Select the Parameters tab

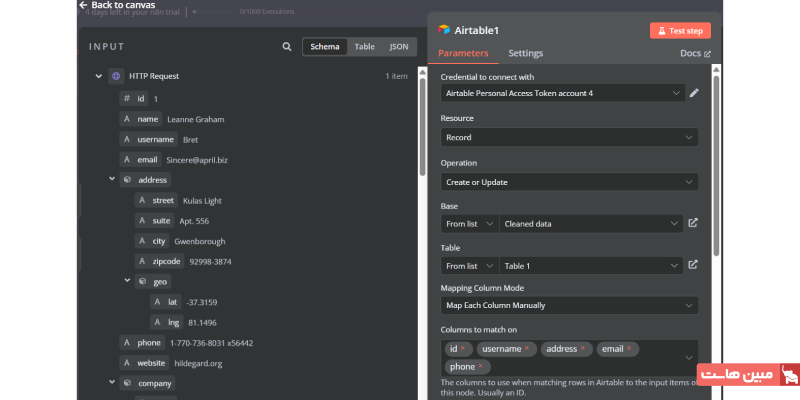coord(463,53)
